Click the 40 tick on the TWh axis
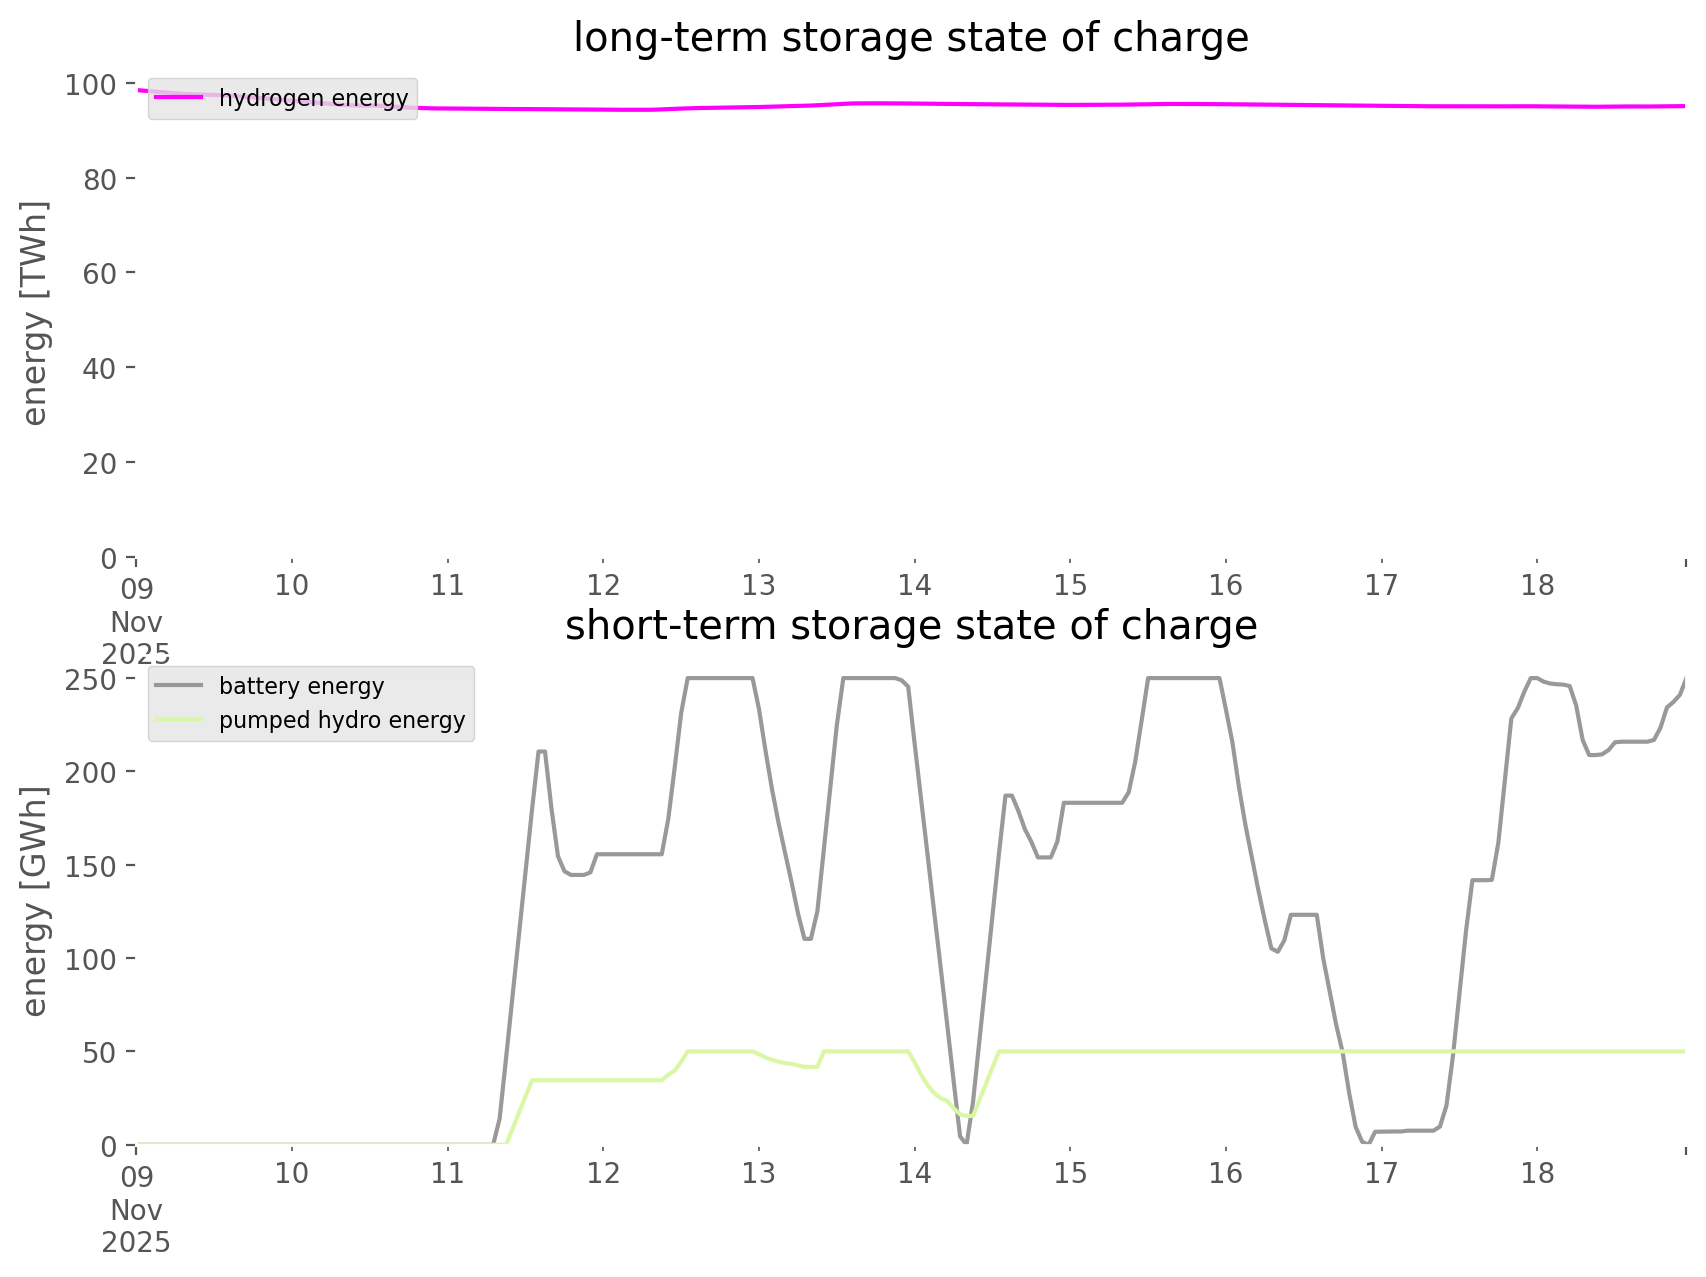Image resolution: width=1706 pixels, height=1277 pixels. pyautogui.click(x=100, y=368)
